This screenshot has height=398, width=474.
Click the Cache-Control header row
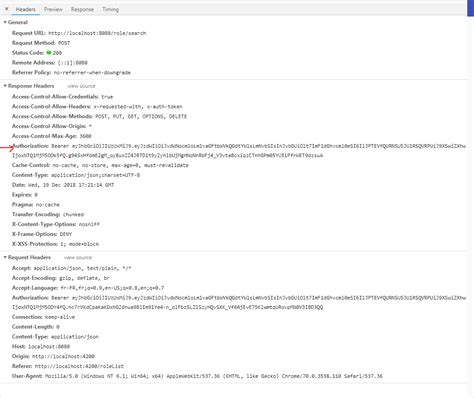(100, 165)
